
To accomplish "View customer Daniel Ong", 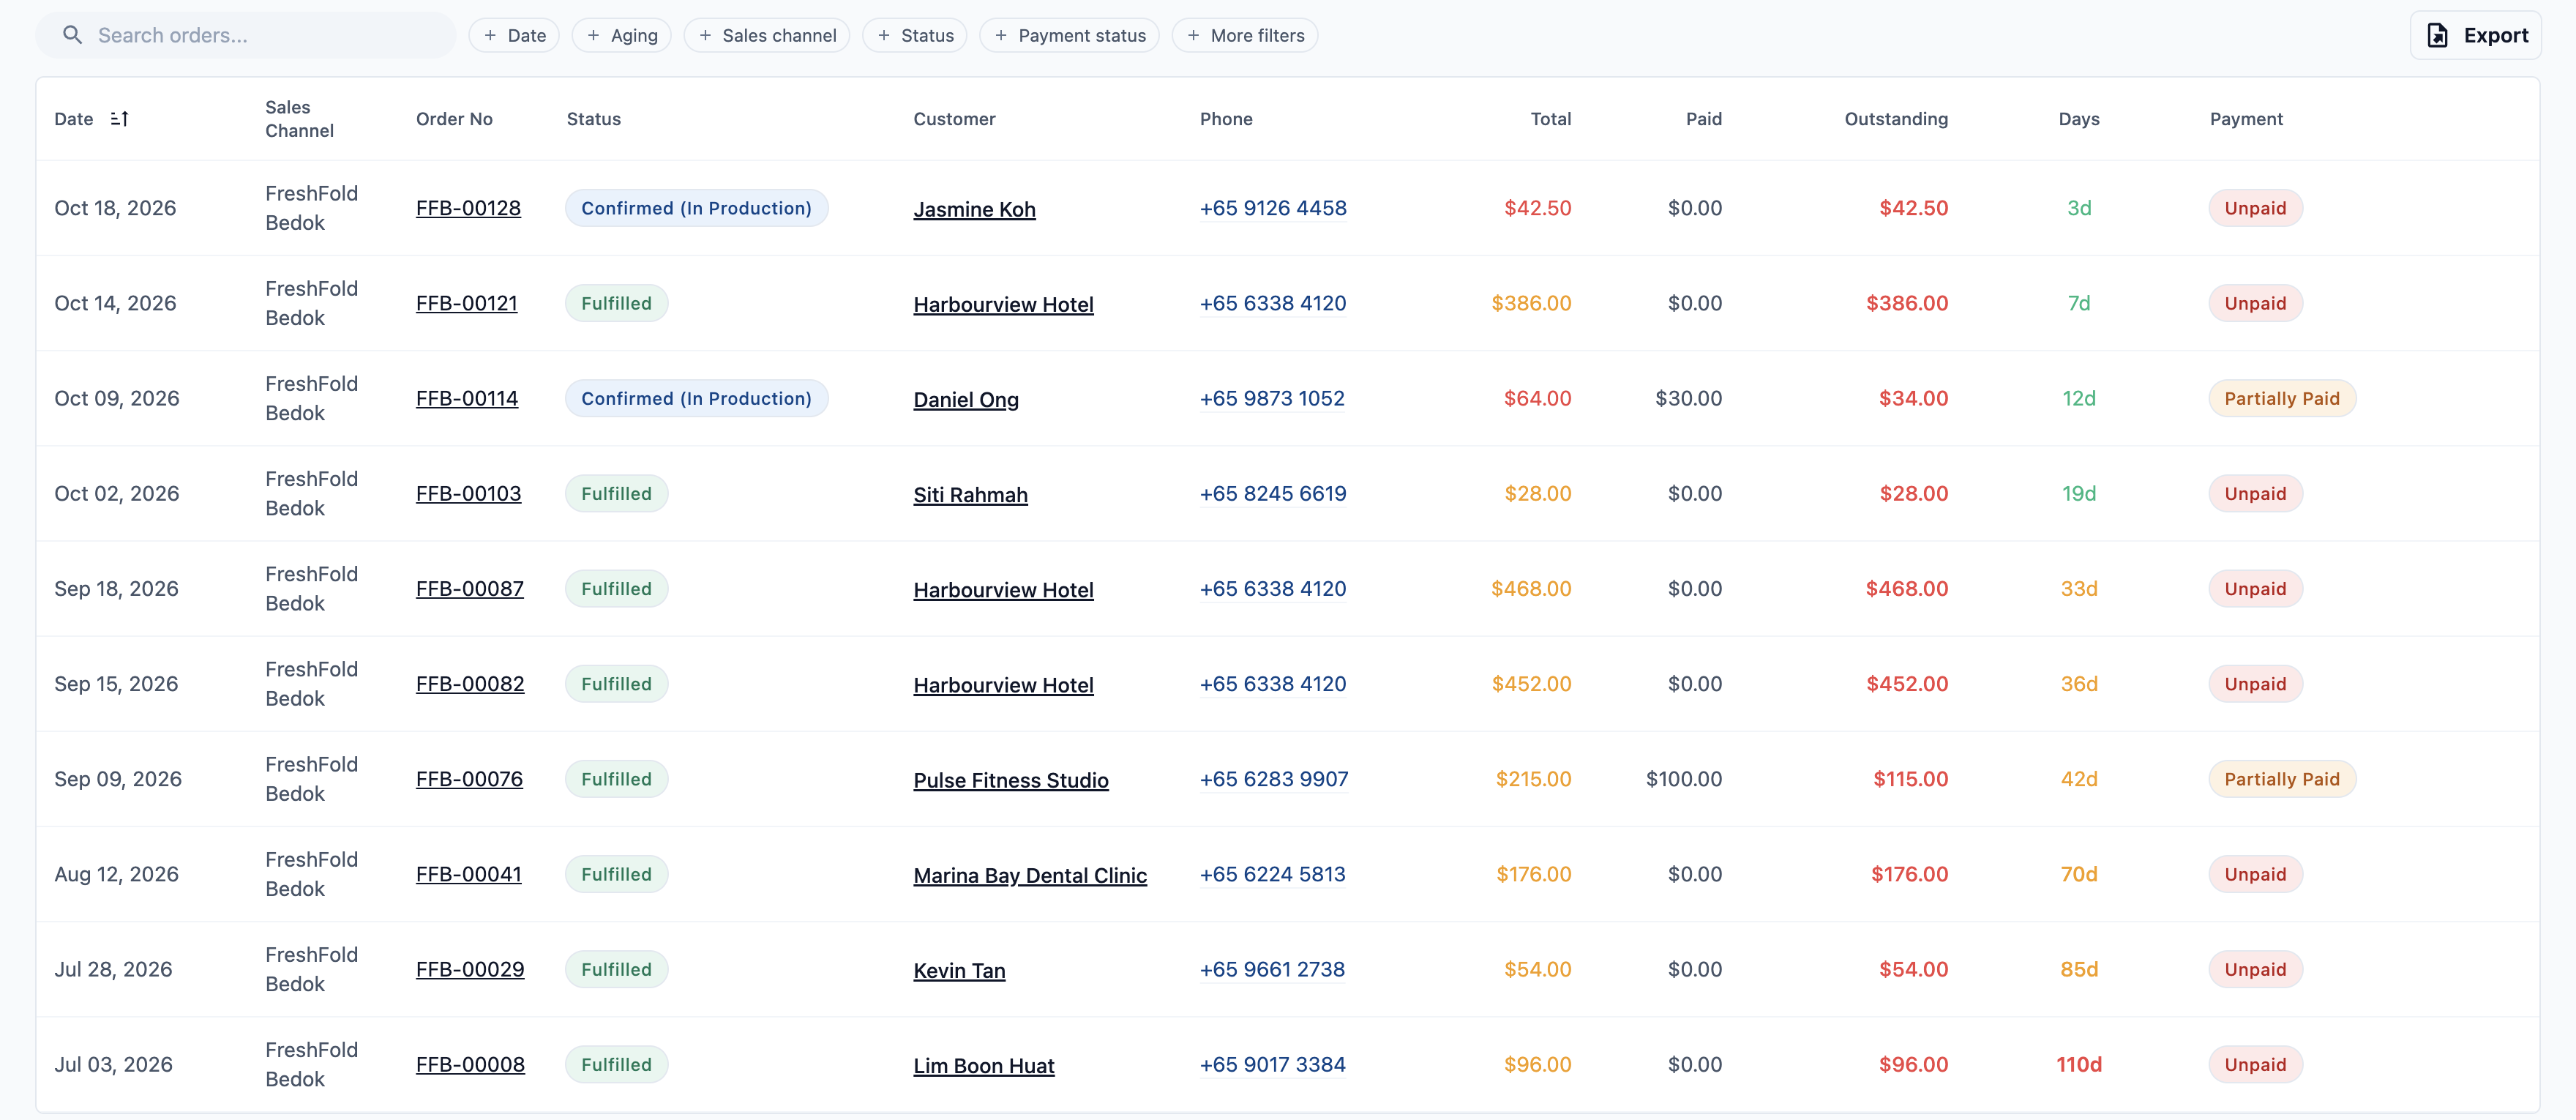I will point(966,399).
